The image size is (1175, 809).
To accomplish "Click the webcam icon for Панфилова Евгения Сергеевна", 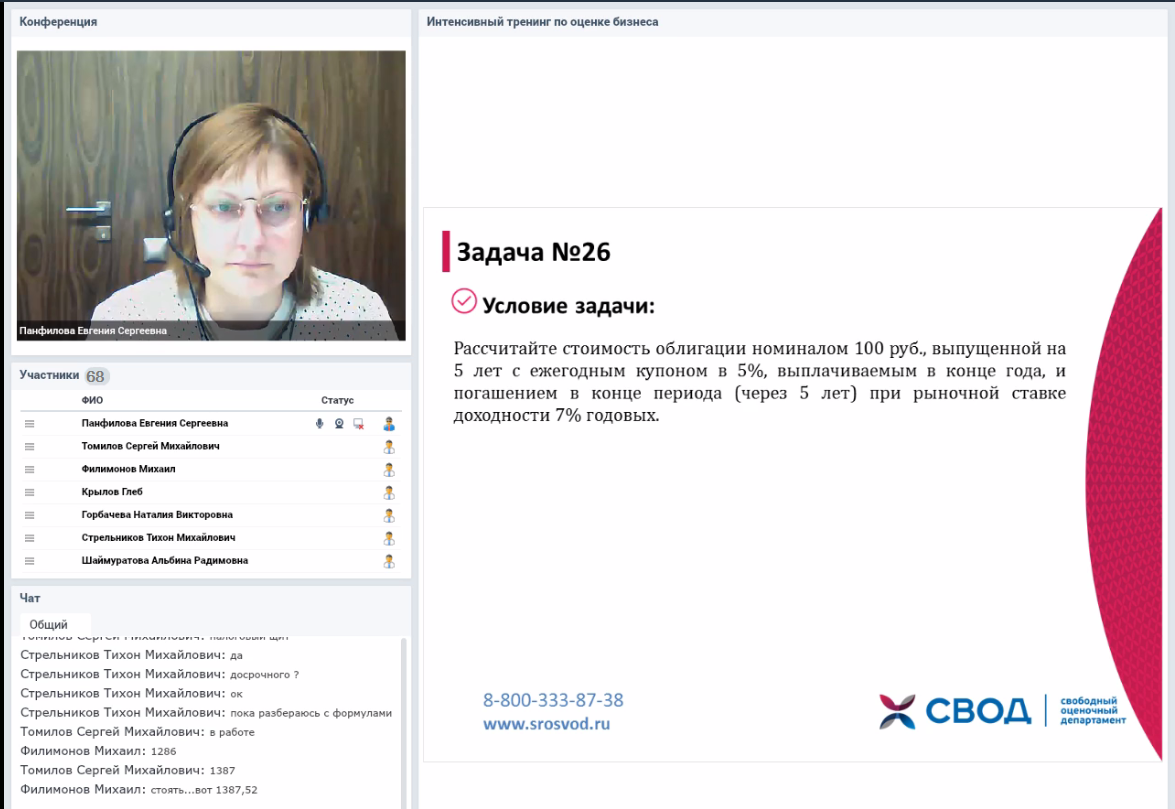I will [x=339, y=424].
